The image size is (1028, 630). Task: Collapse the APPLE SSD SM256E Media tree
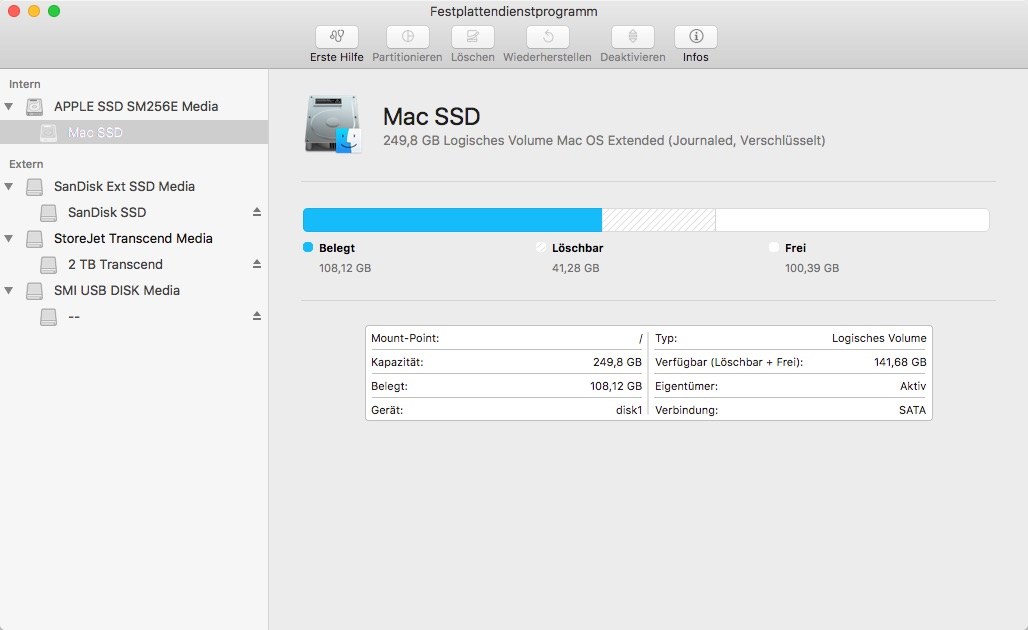coord(9,106)
